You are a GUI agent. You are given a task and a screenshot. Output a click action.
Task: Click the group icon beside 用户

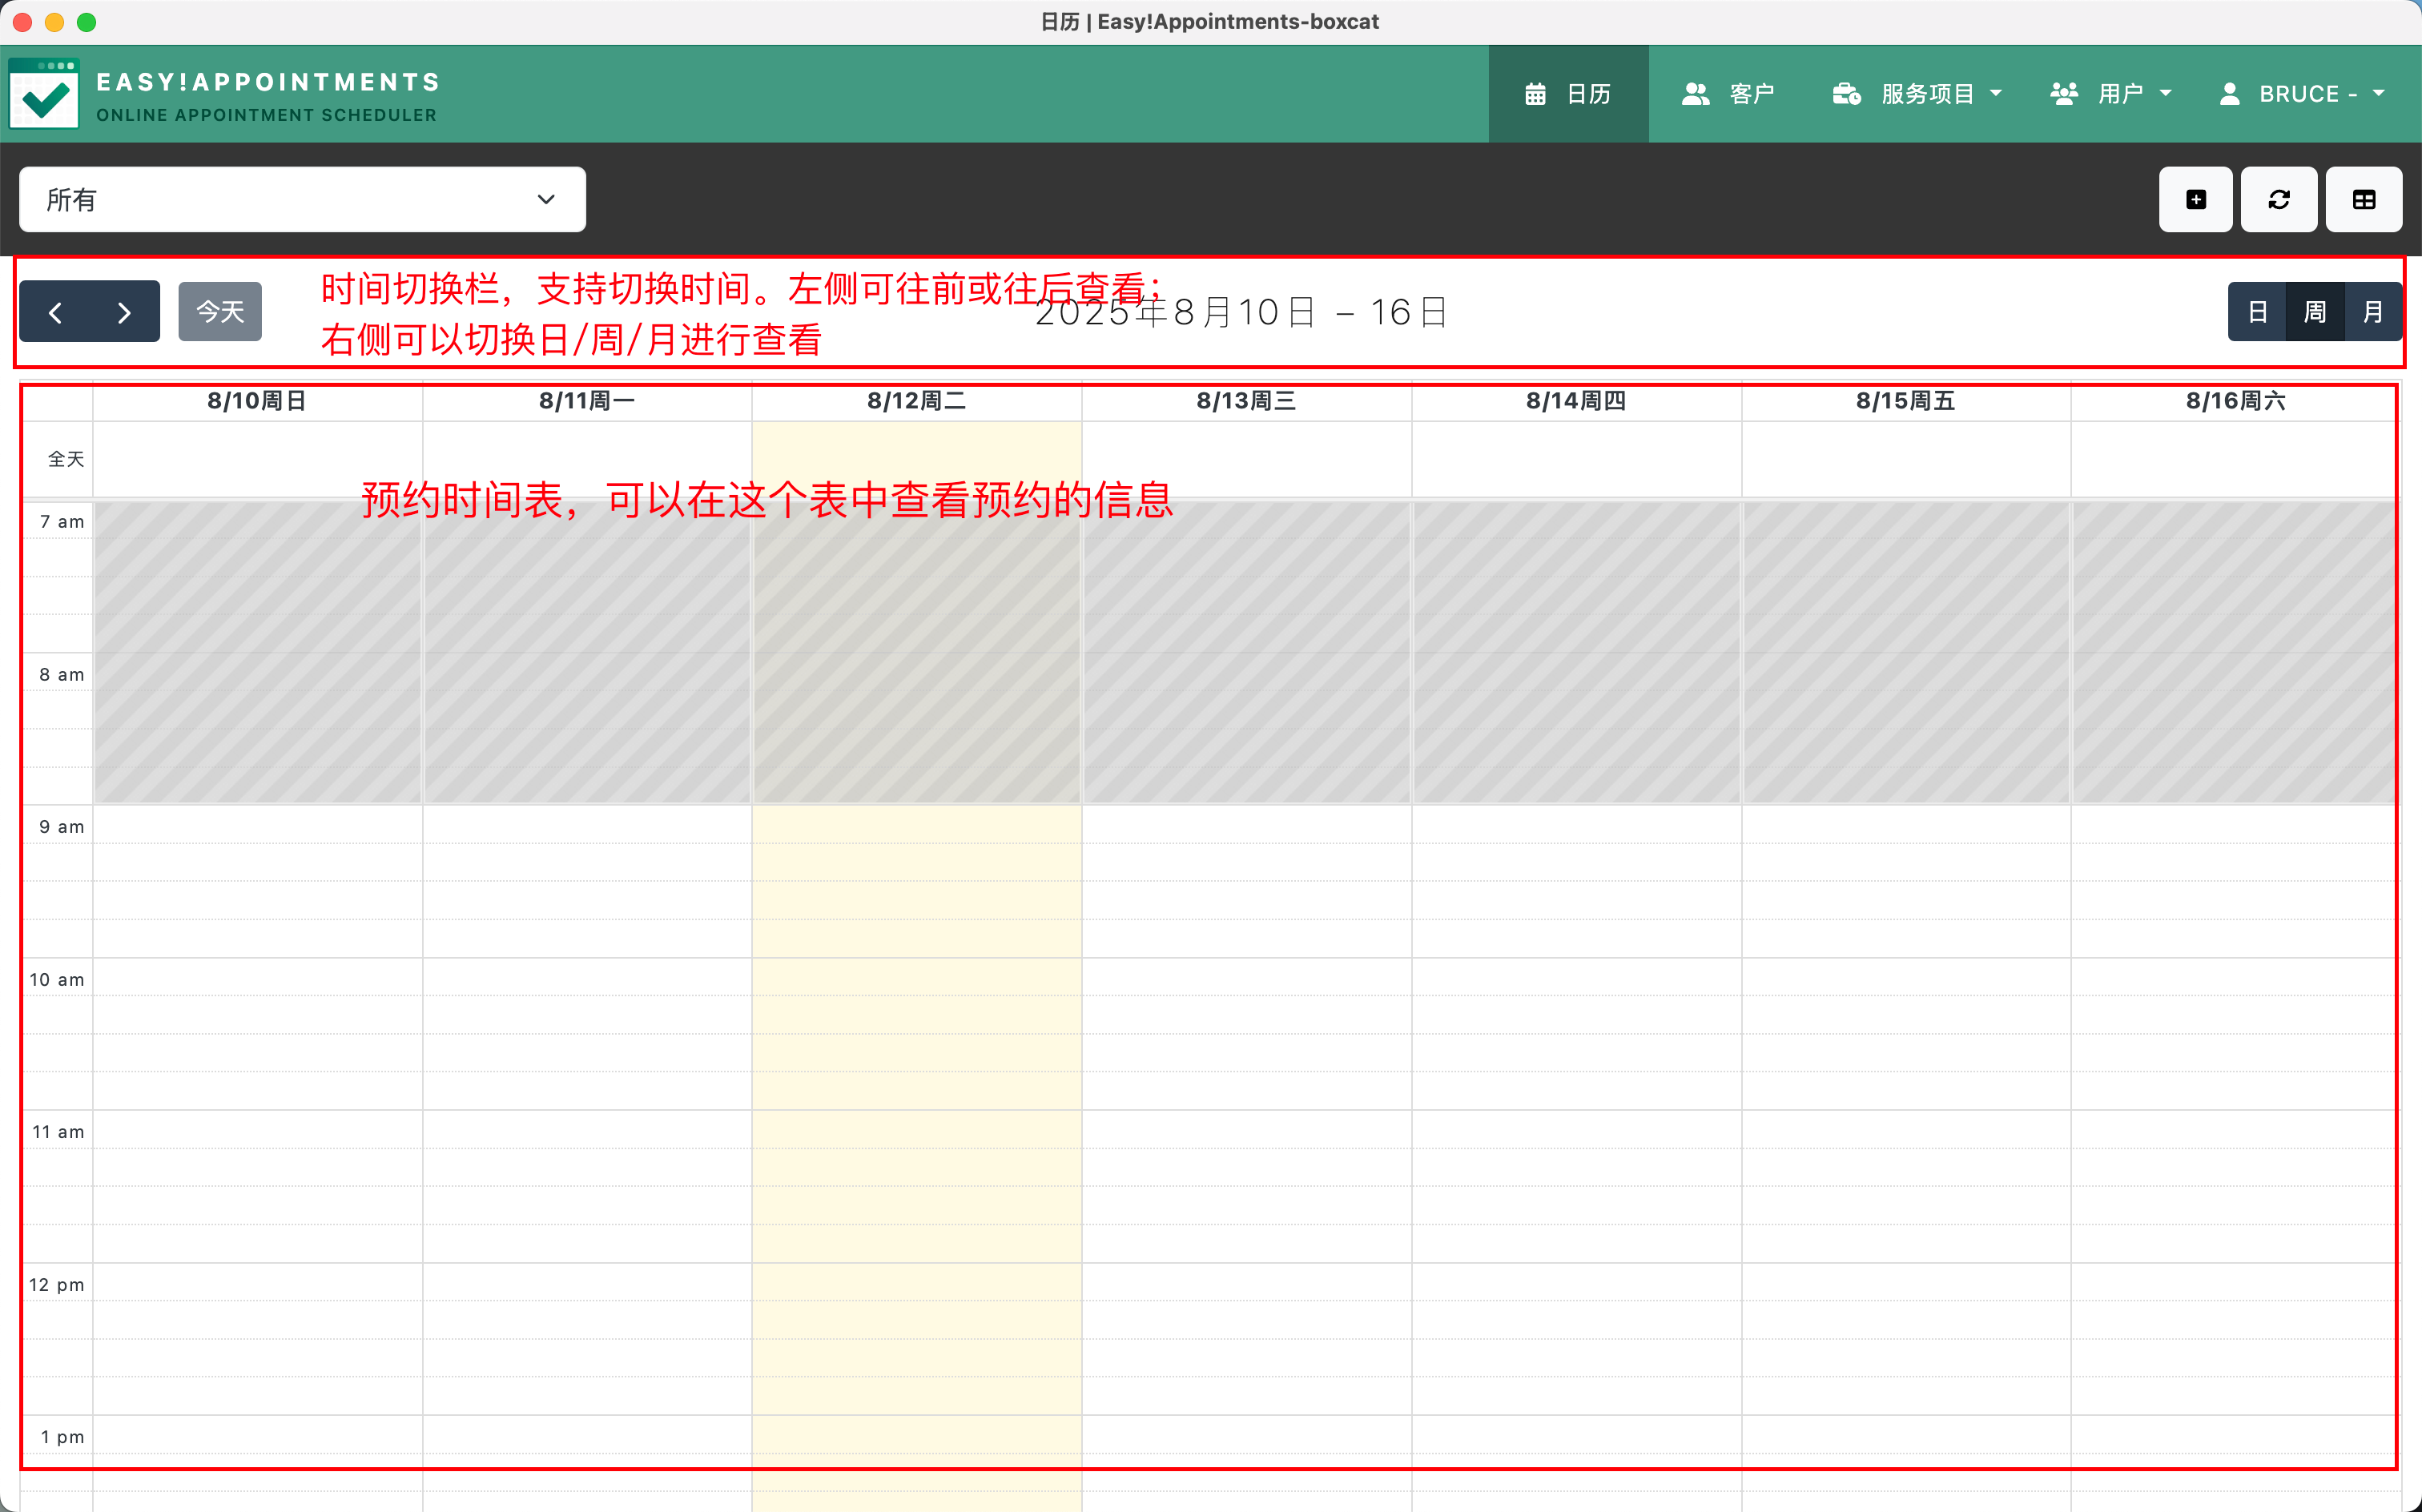(2065, 94)
